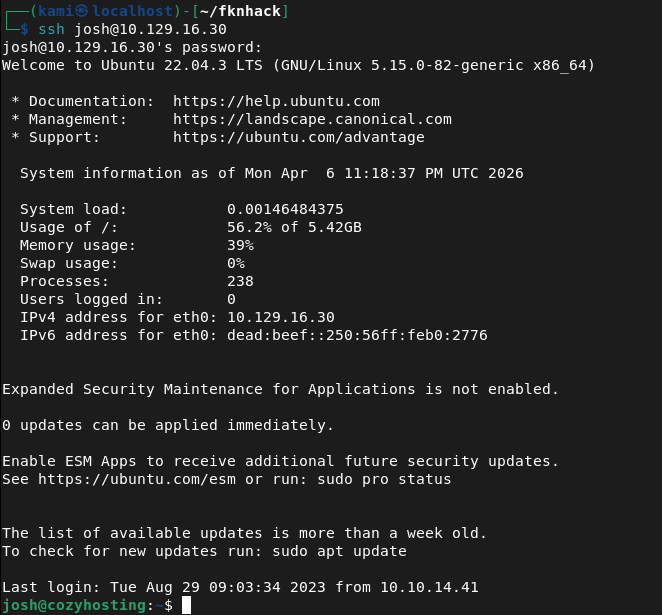Click the IPv6 address dead:beef::250:56ff:feb0:2776
The height and width of the screenshot is (615, 662).
tap(357, 335)
